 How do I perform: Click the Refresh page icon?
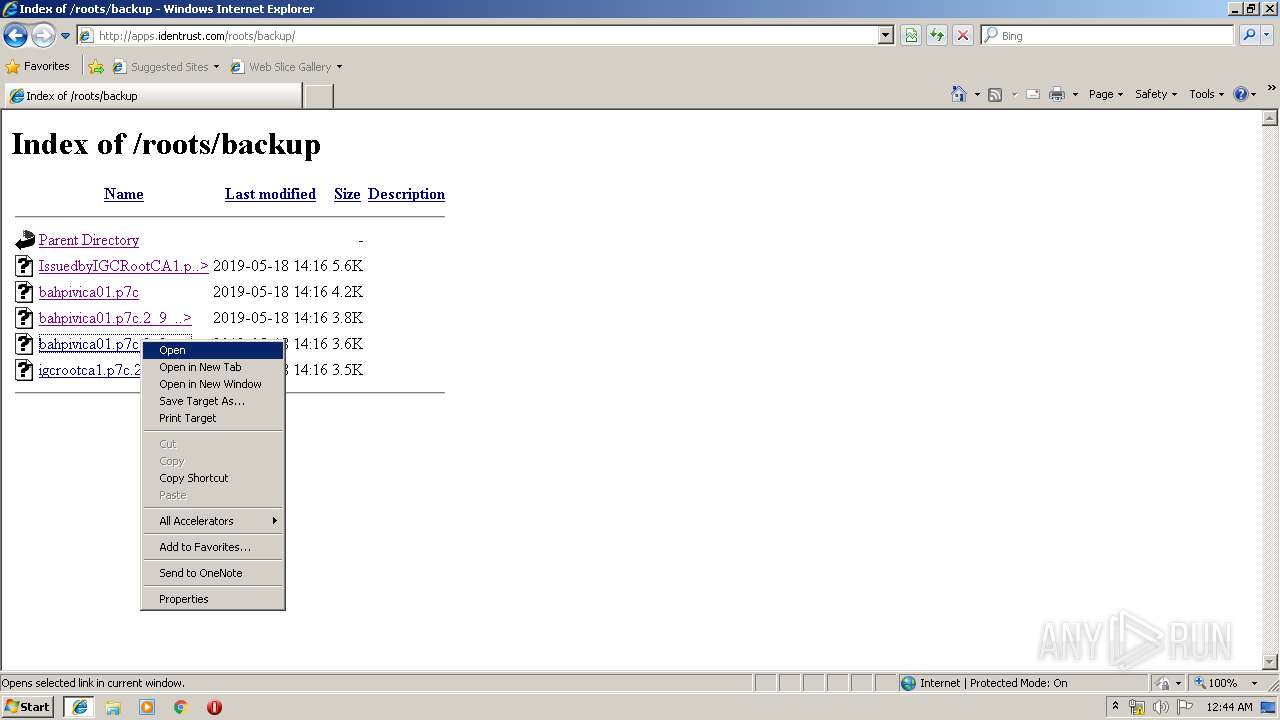[937, 36]
